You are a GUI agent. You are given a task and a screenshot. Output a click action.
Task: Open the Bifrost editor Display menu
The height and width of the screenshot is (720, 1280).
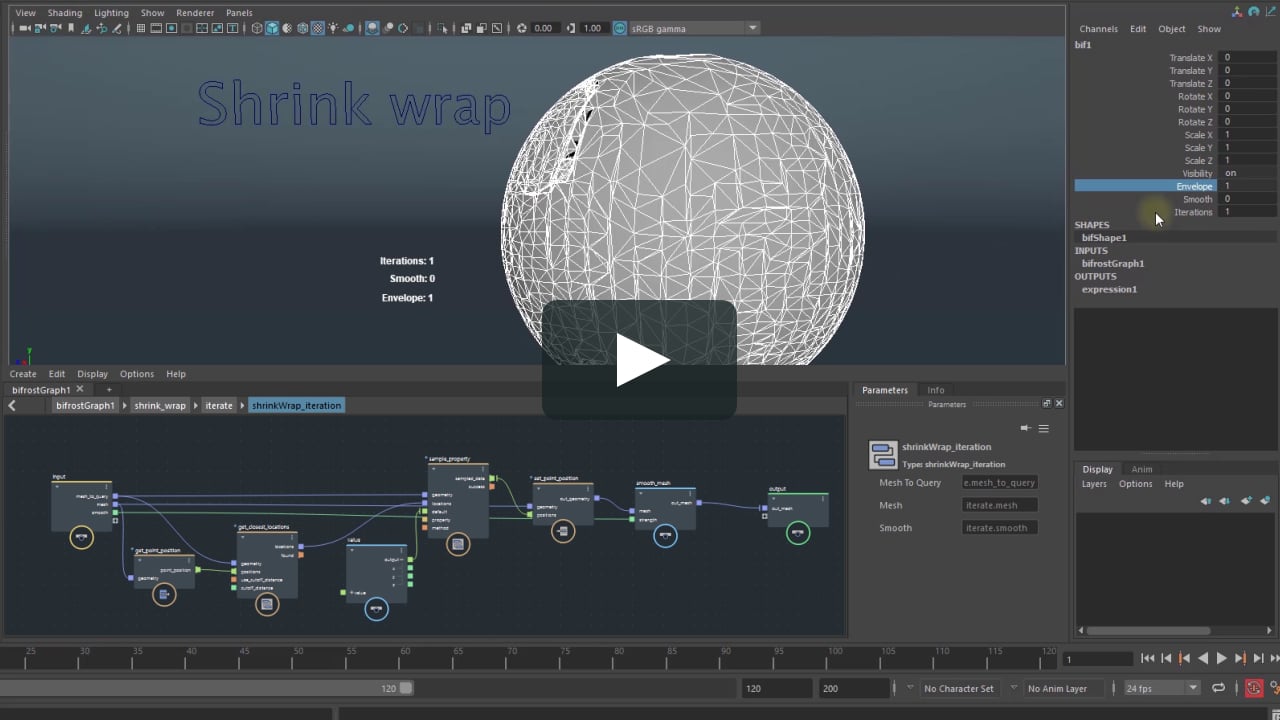coord(92,374)
